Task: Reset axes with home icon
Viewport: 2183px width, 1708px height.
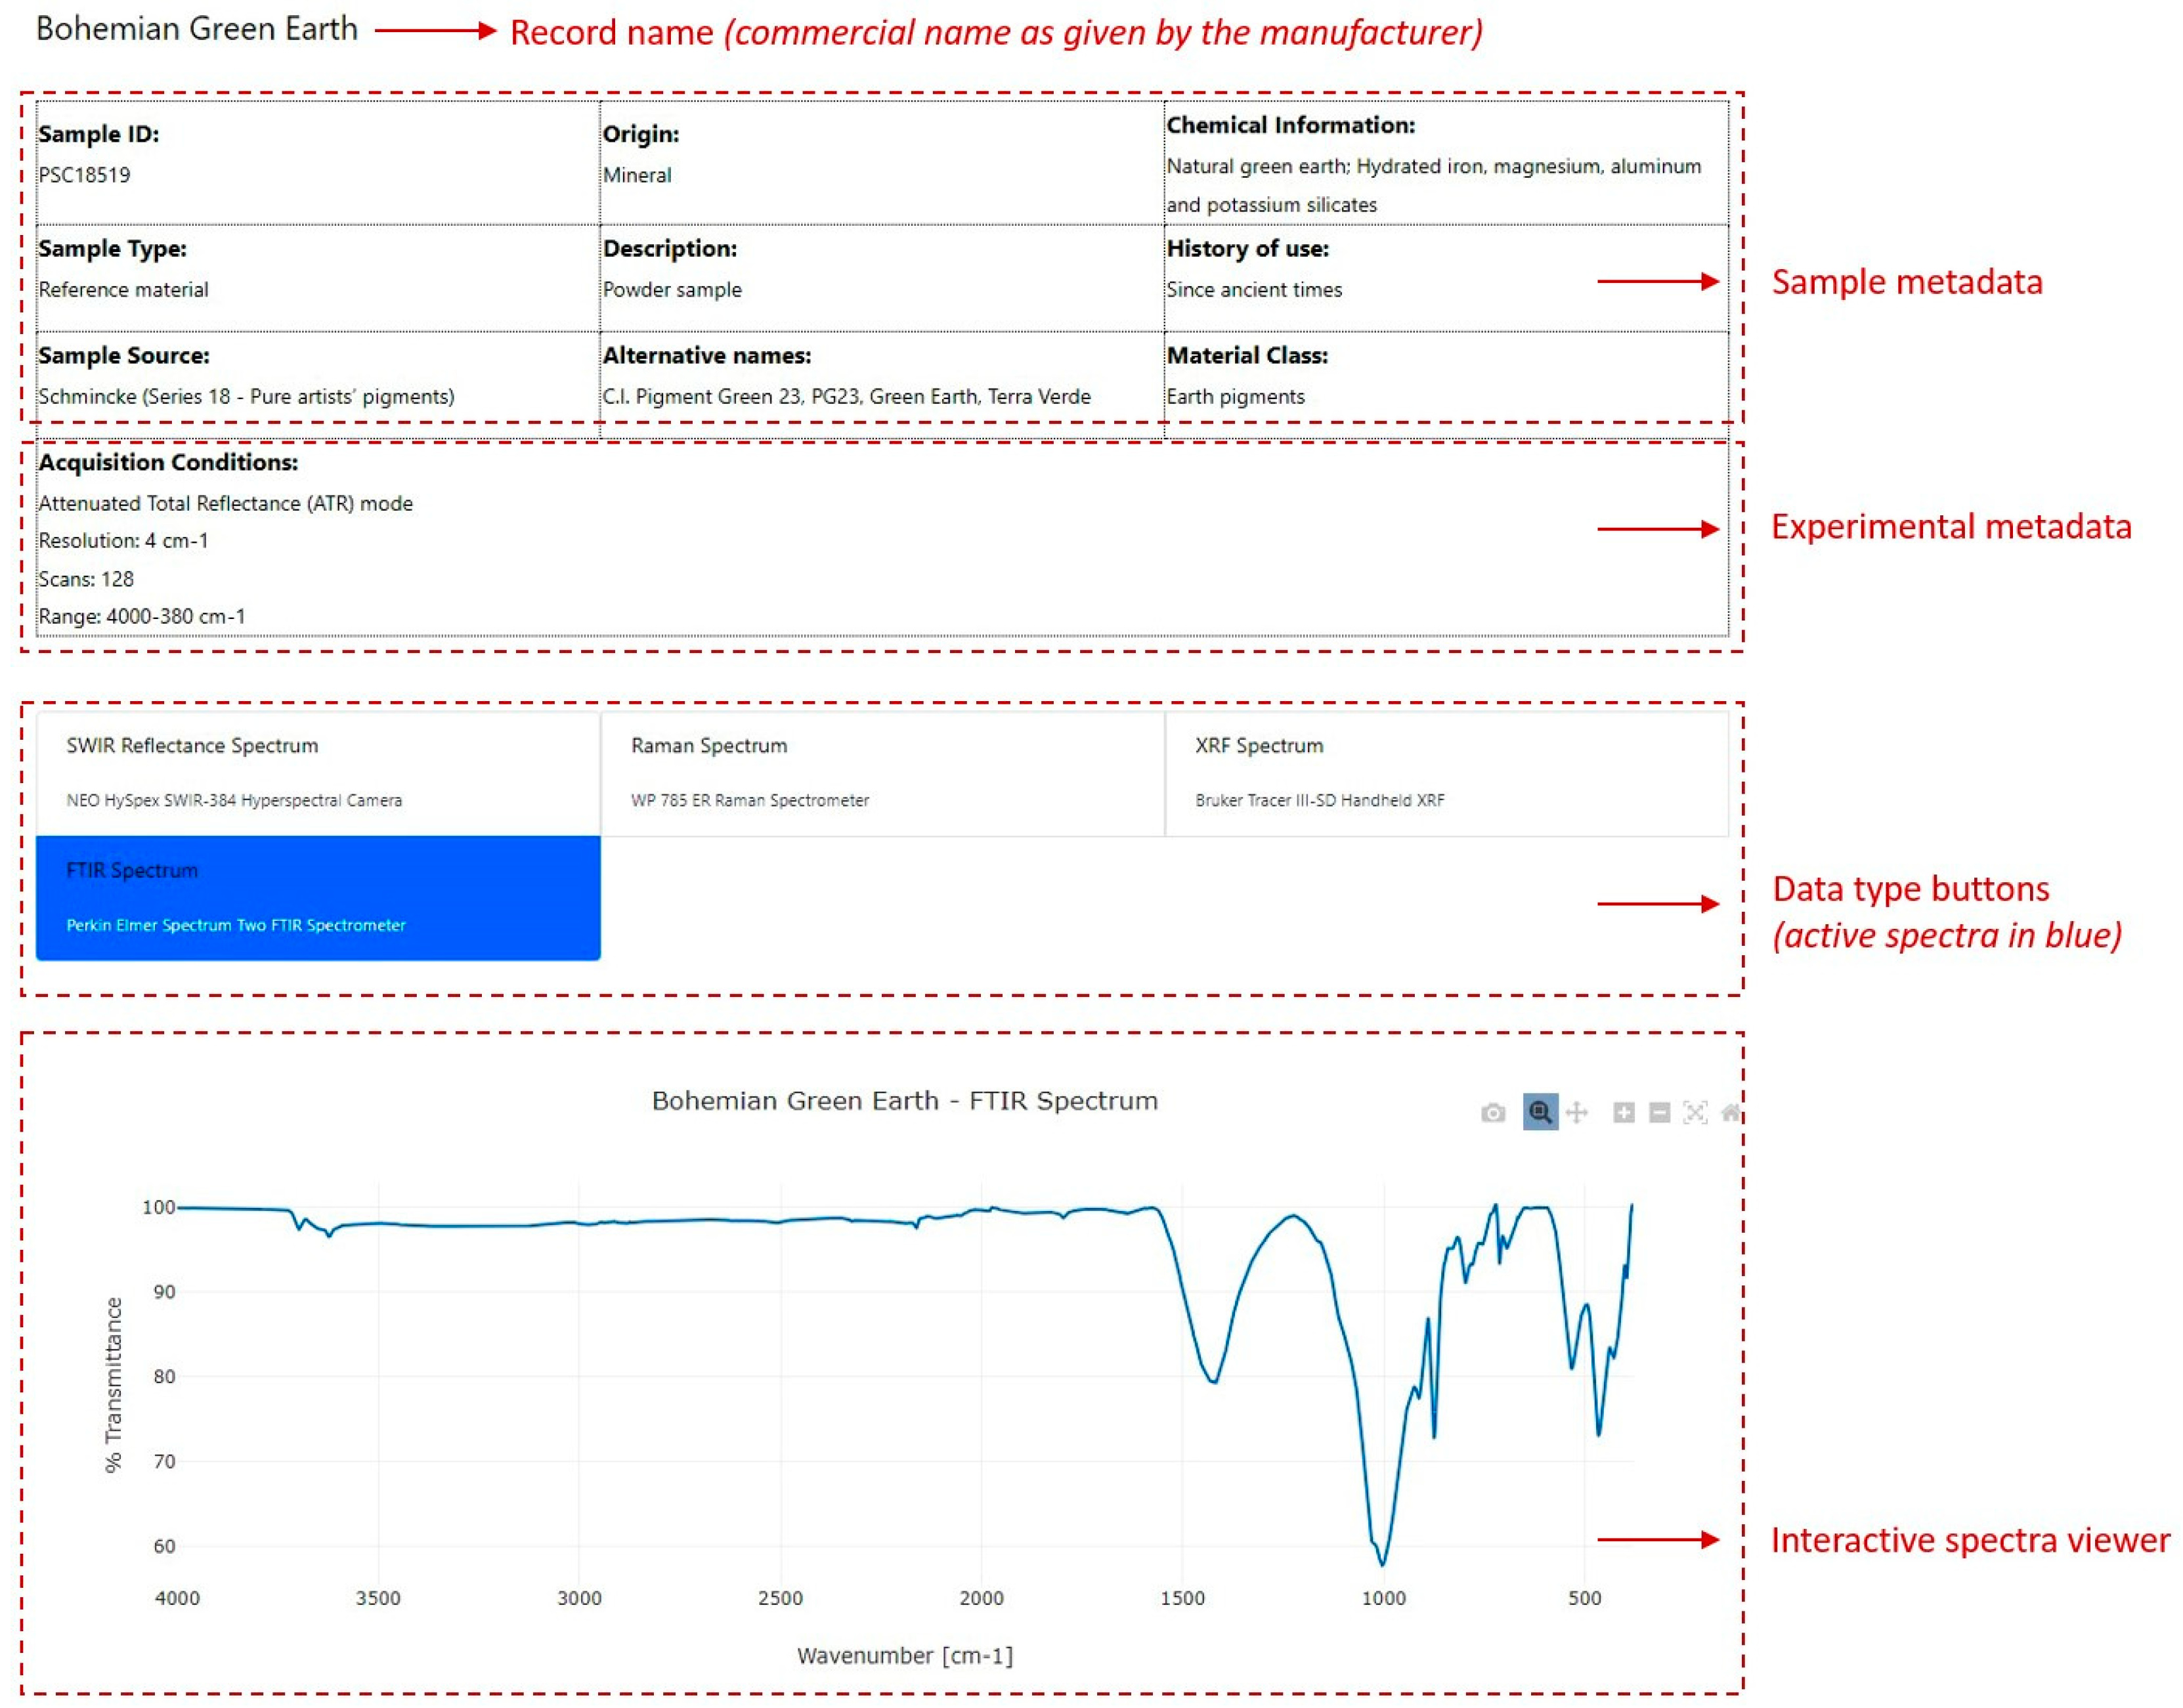Action: 1730,1112
